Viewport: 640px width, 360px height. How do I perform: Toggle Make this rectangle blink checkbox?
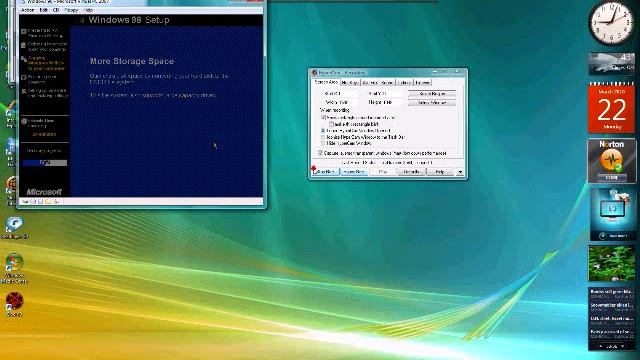[331, 124]
